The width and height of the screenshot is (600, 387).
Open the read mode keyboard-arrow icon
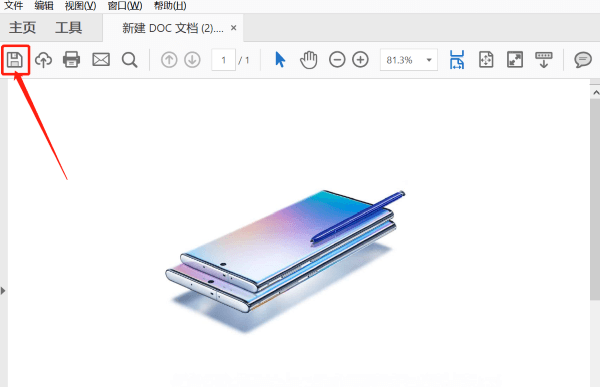point(544,60)
